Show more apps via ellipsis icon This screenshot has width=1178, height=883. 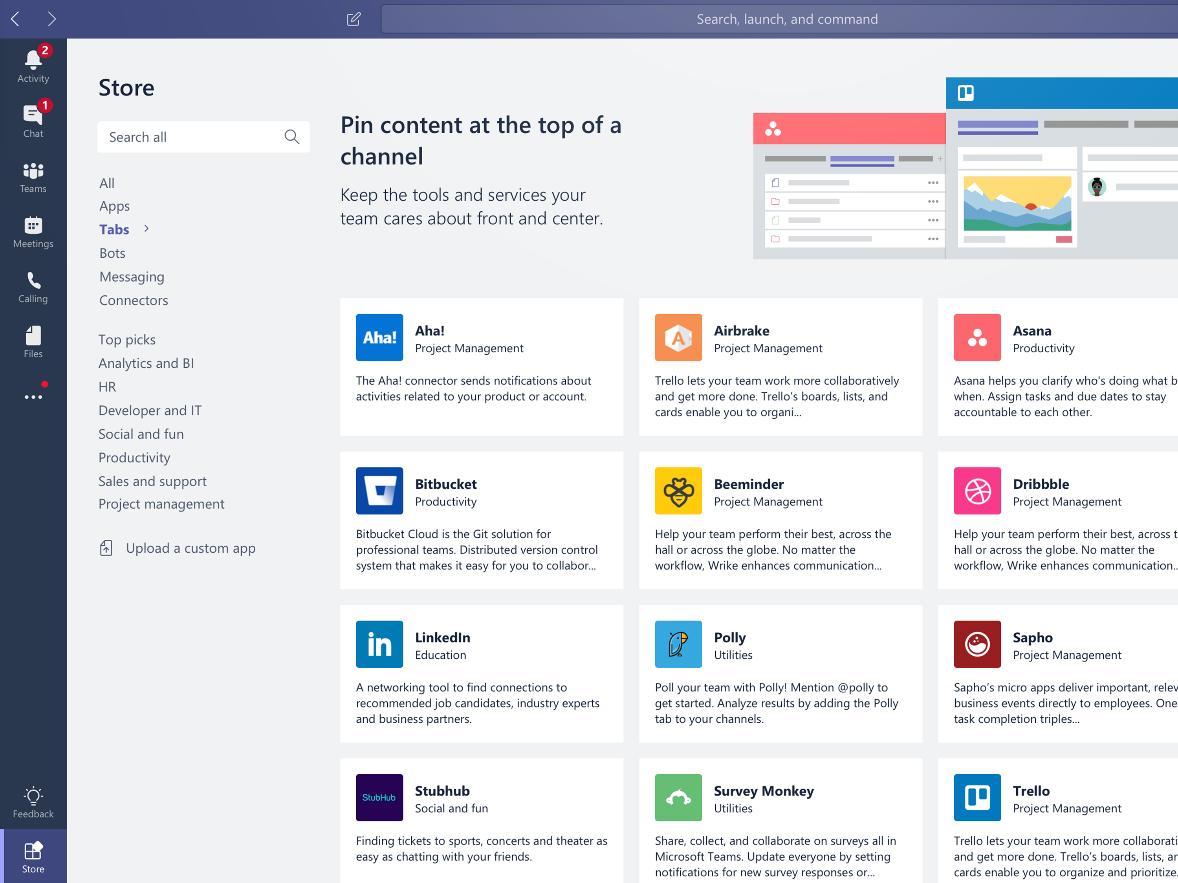33,396
